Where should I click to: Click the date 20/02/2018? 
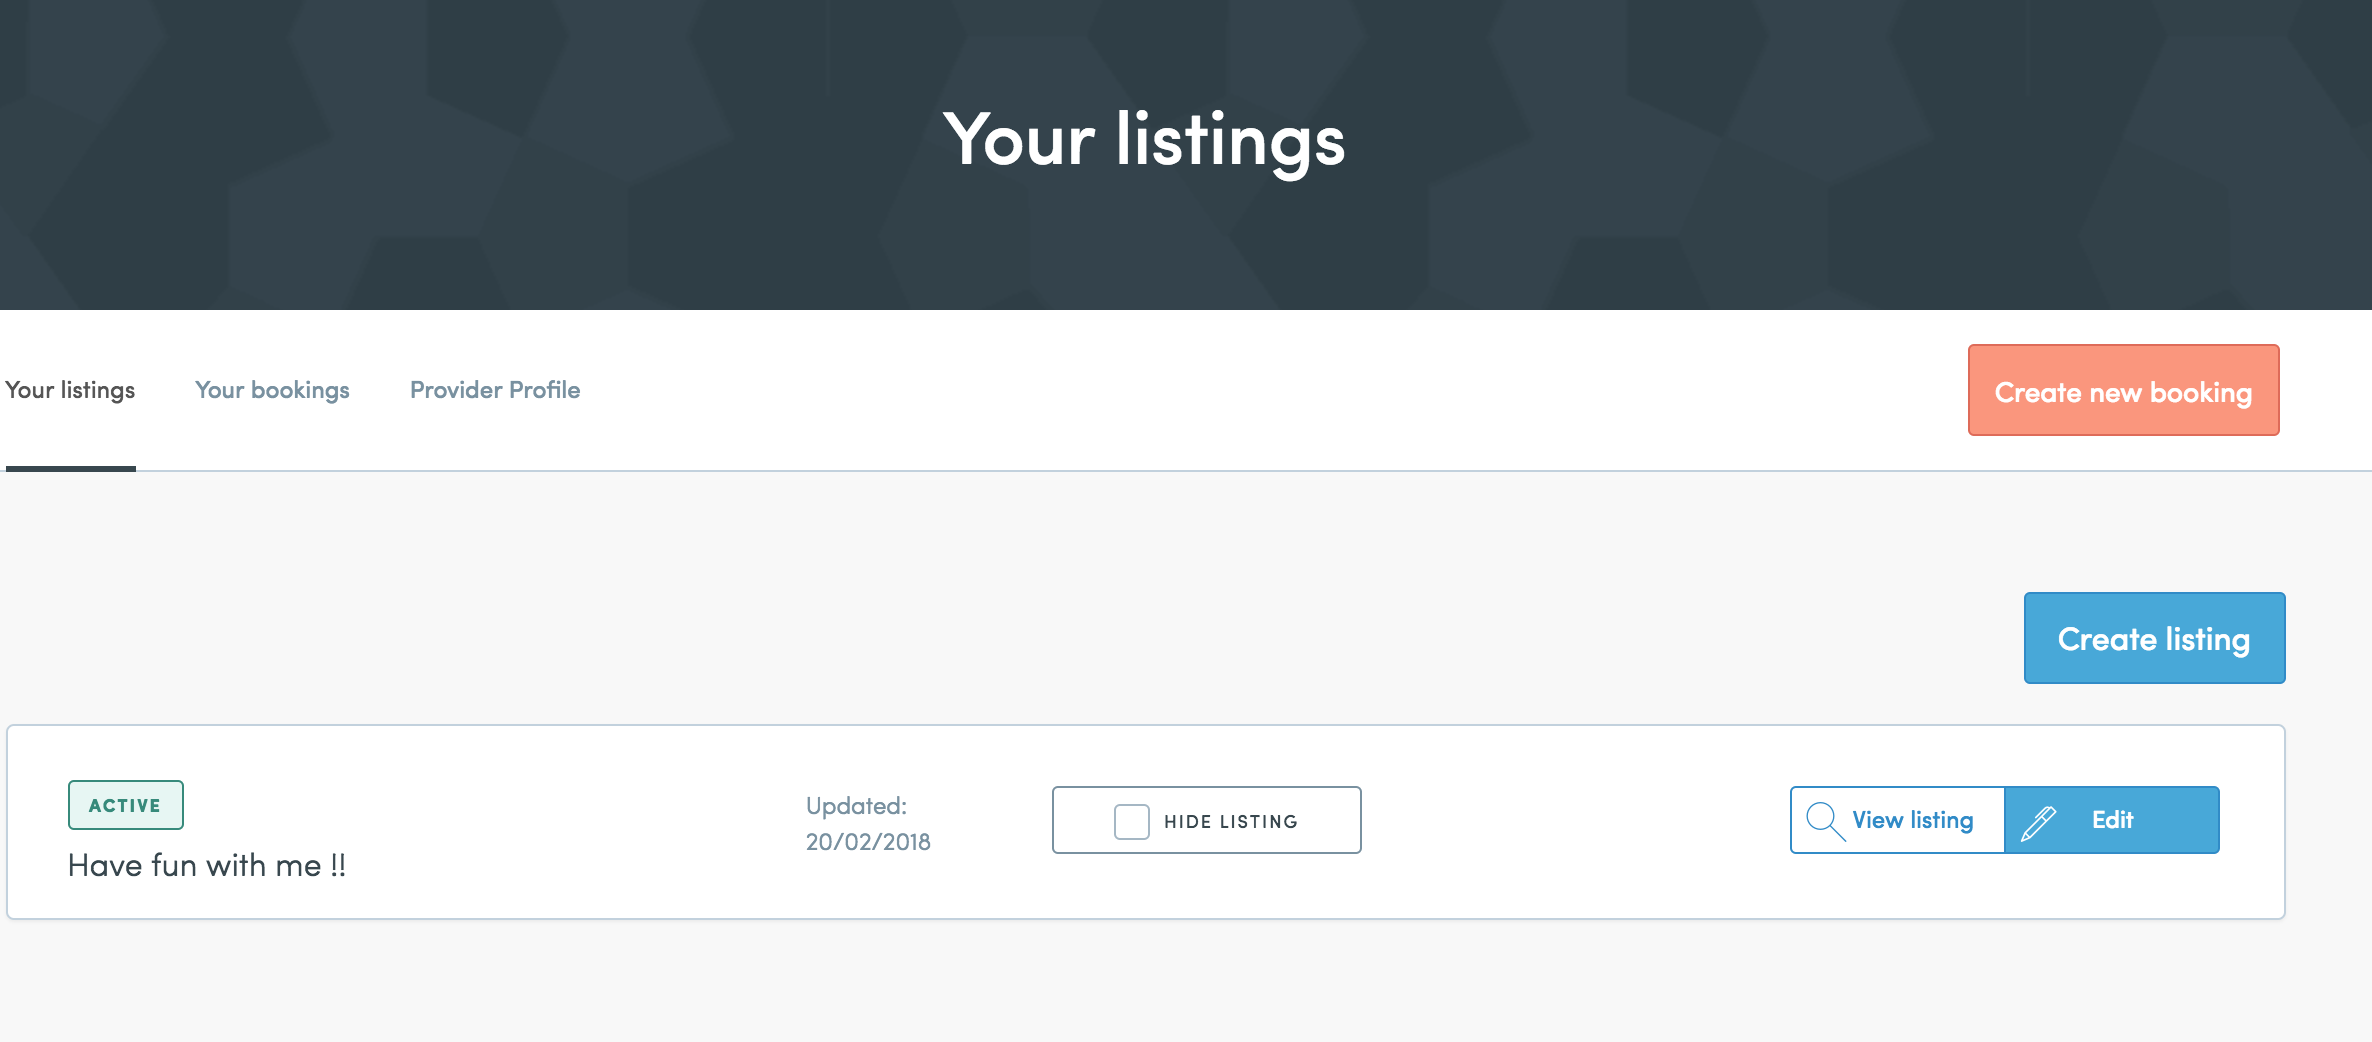tap(868, 842)
